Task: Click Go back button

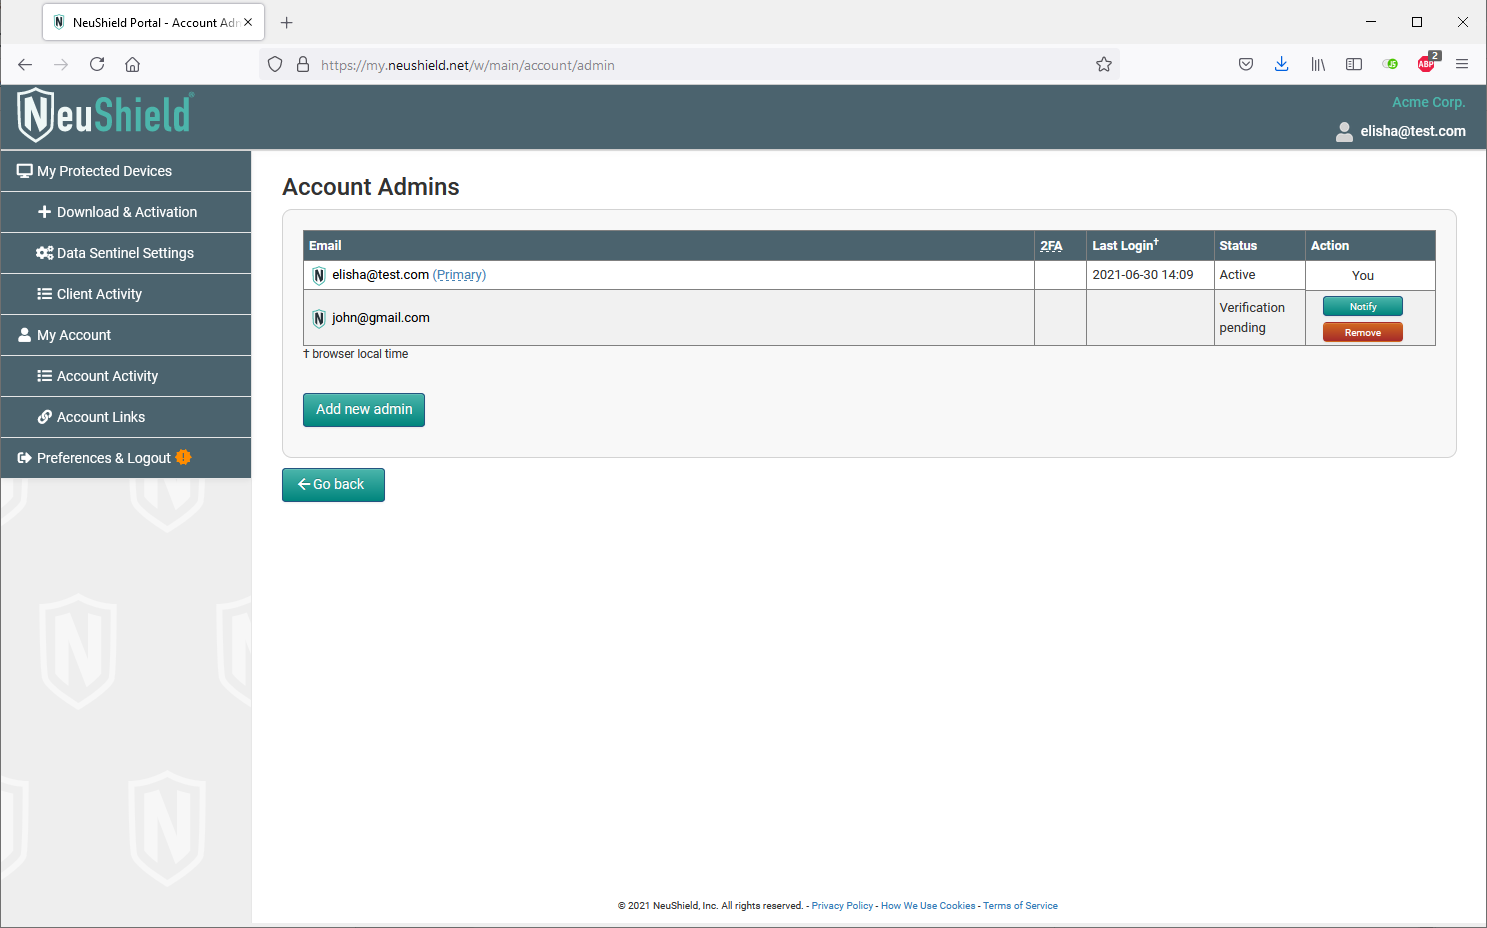Action: (333, 485)
